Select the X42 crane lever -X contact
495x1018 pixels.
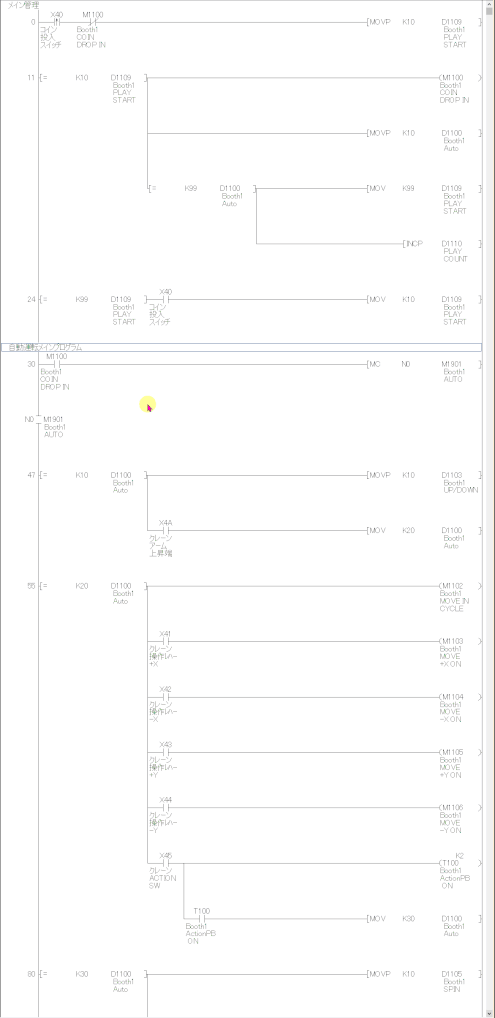[x=166, y=697]
